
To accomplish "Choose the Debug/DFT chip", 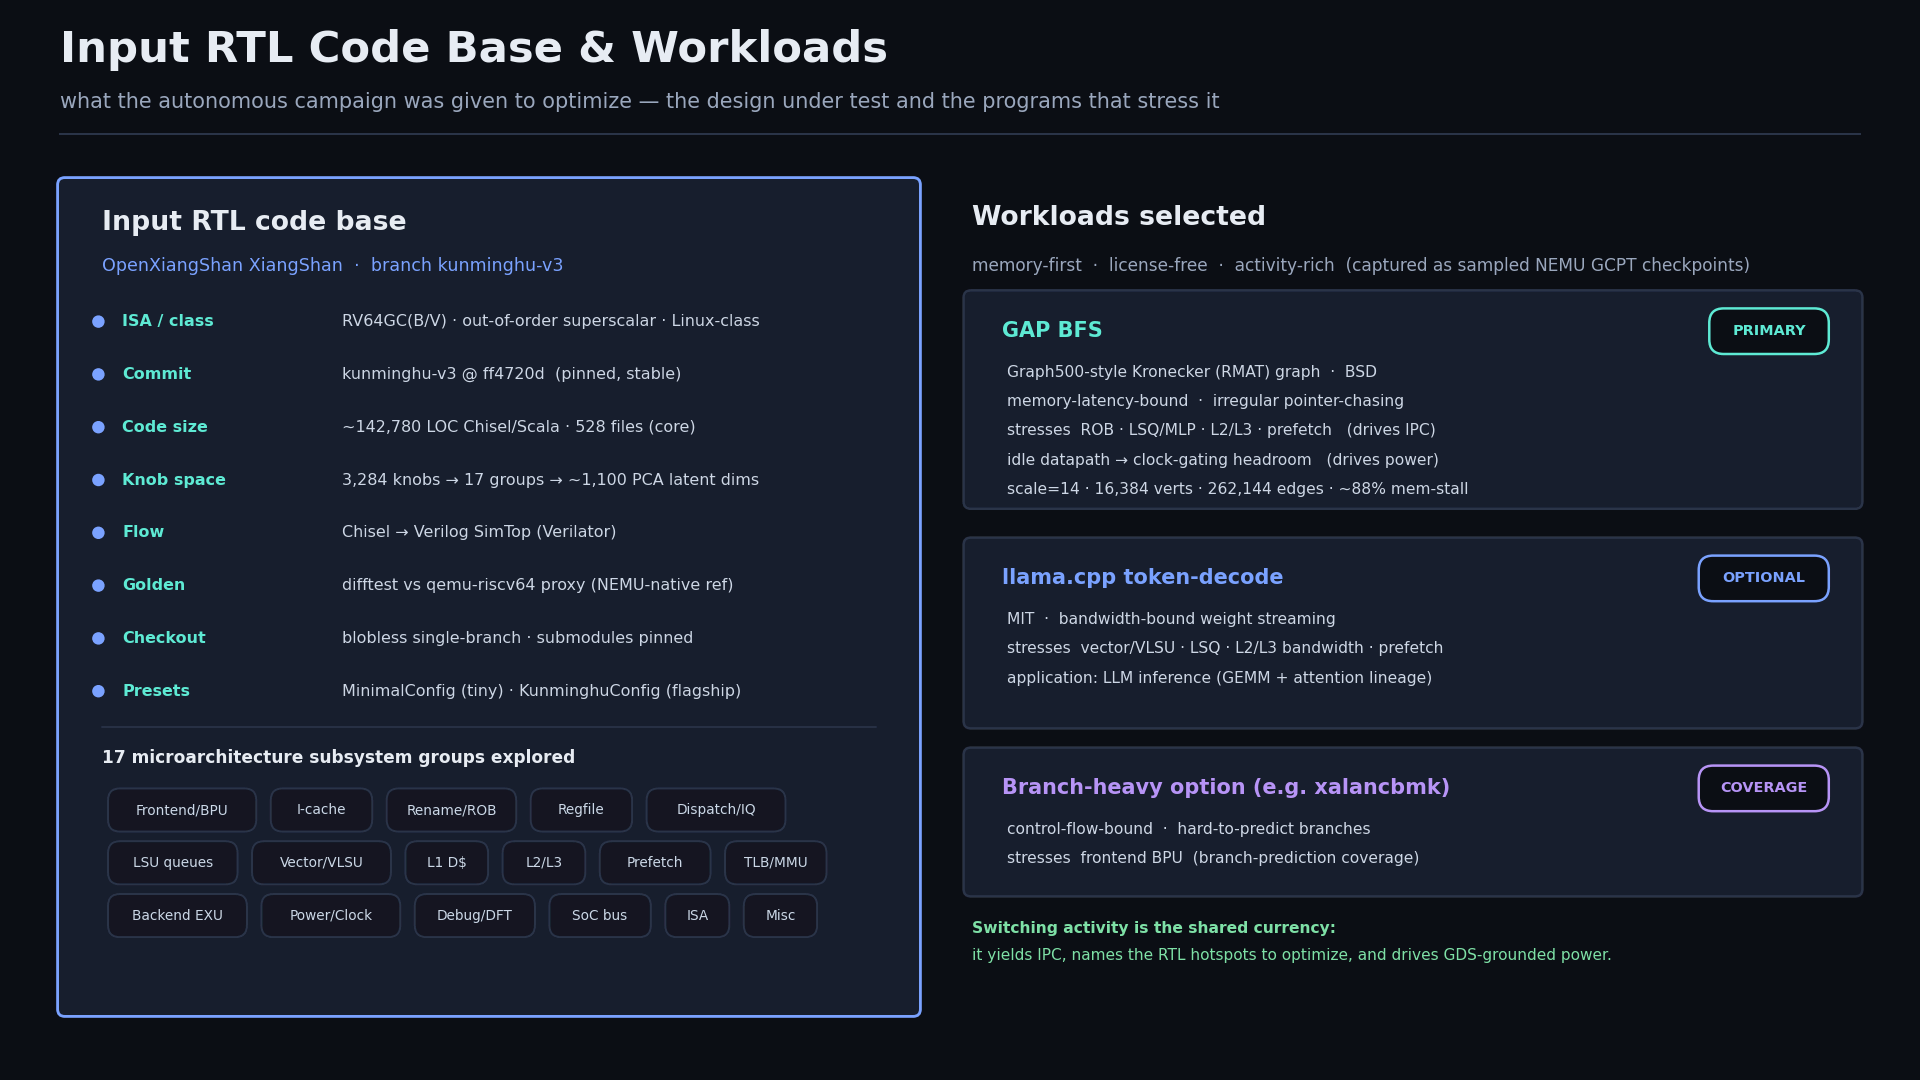I will (475, 916).
